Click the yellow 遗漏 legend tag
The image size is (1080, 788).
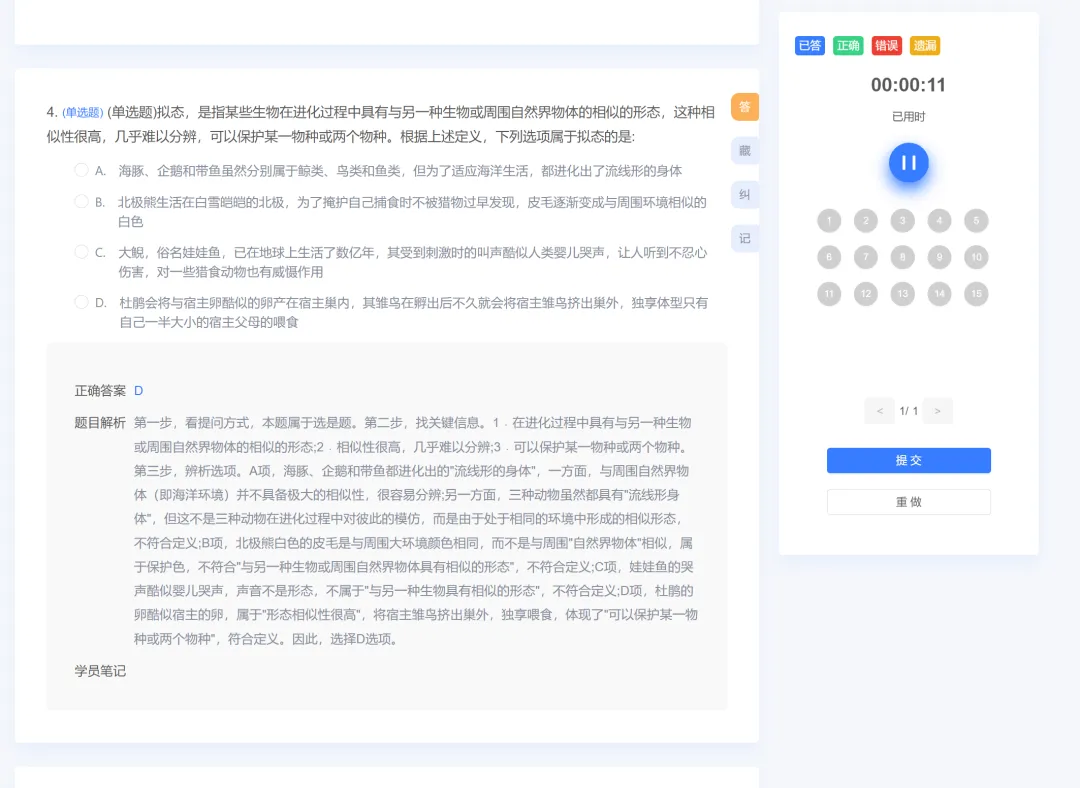coord(925,45)
